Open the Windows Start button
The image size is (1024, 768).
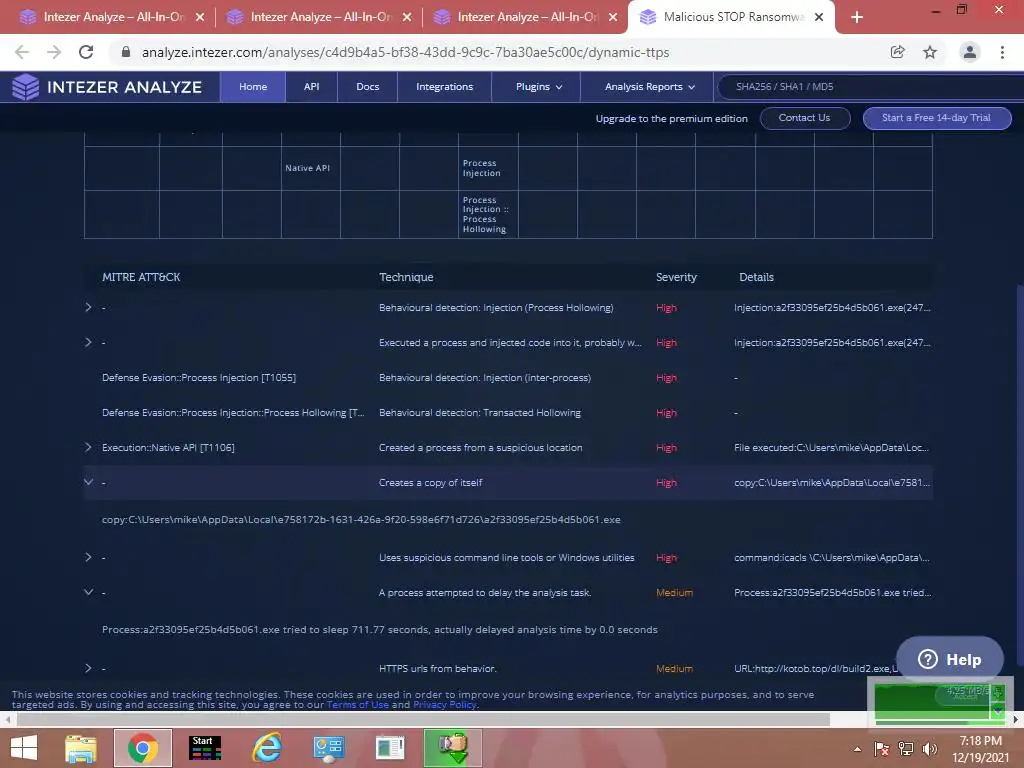pos(24,747)
